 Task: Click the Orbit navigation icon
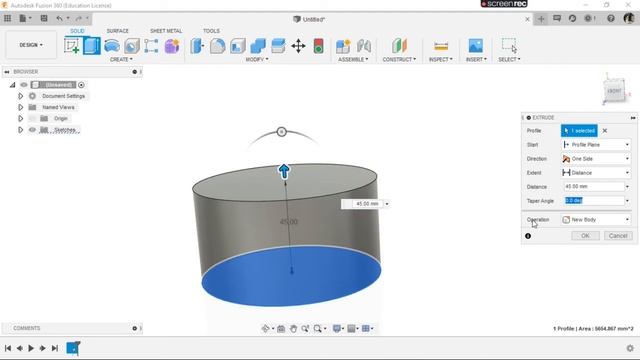point(265,329)
